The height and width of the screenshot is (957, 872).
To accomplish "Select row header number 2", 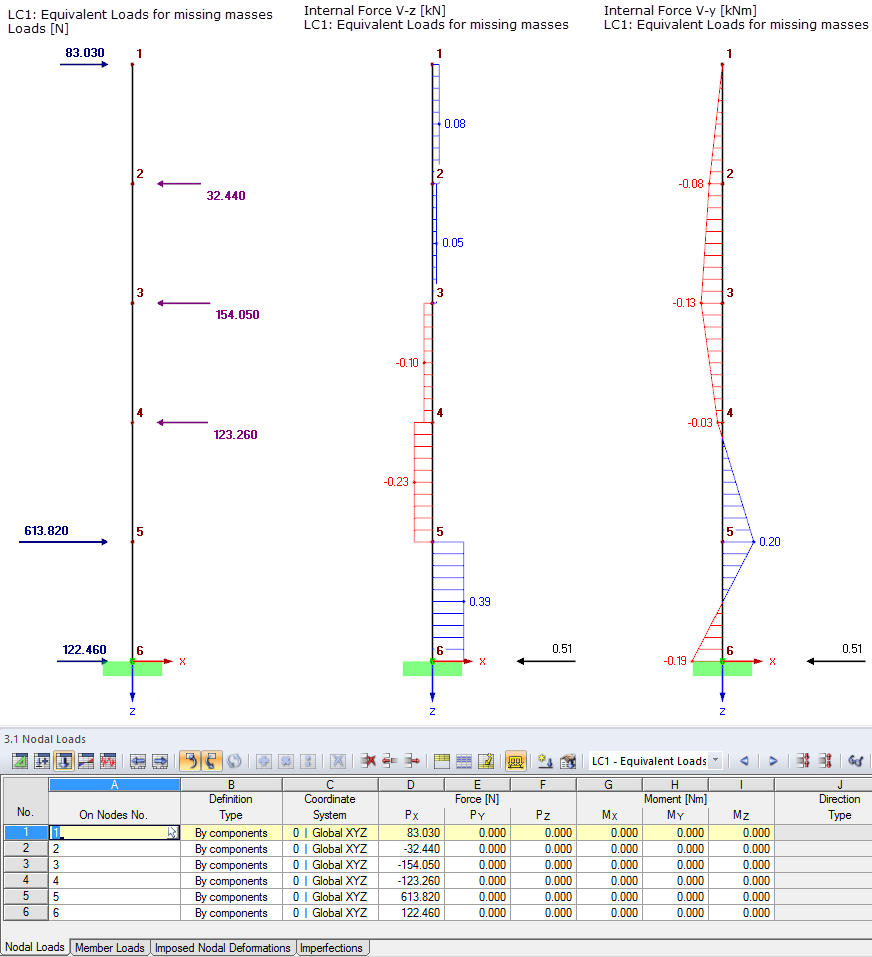I will click(26, 848).
